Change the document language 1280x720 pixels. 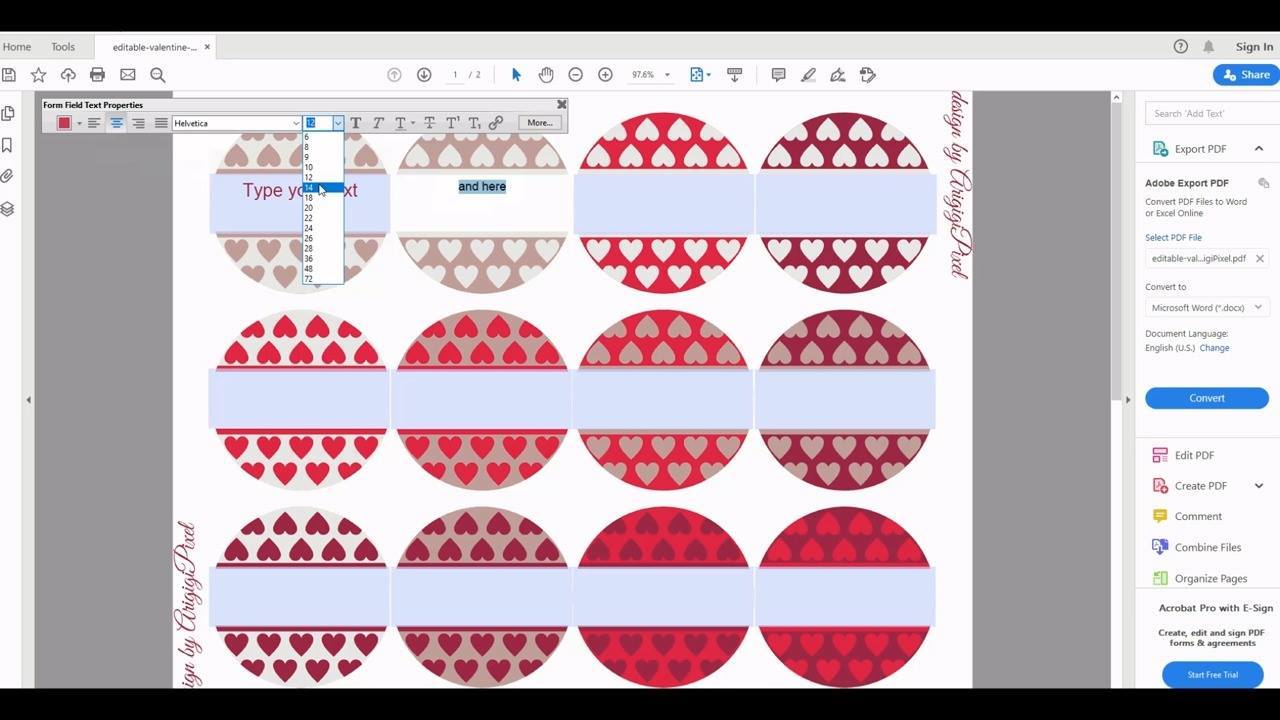tap(1215, 348)
